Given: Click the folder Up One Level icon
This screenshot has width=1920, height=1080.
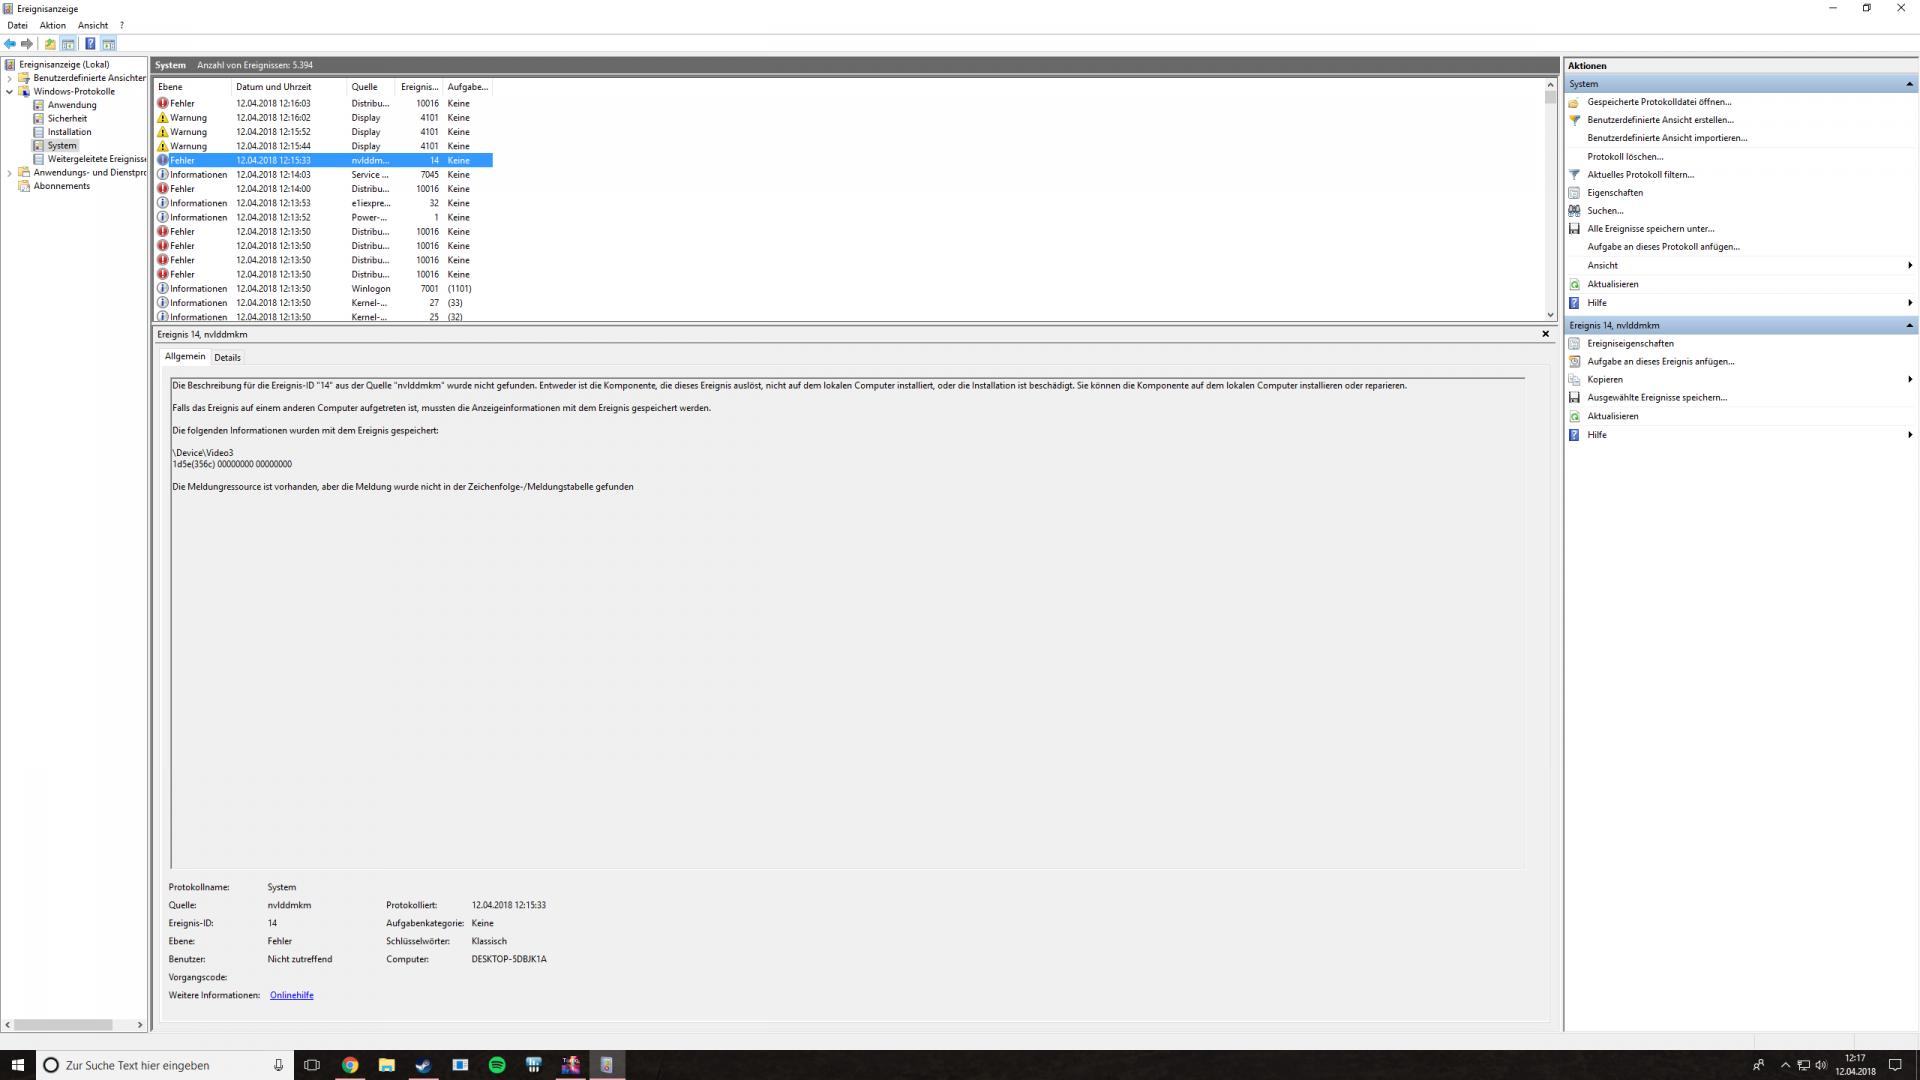Looking at the screenshot, I should 50,44.
